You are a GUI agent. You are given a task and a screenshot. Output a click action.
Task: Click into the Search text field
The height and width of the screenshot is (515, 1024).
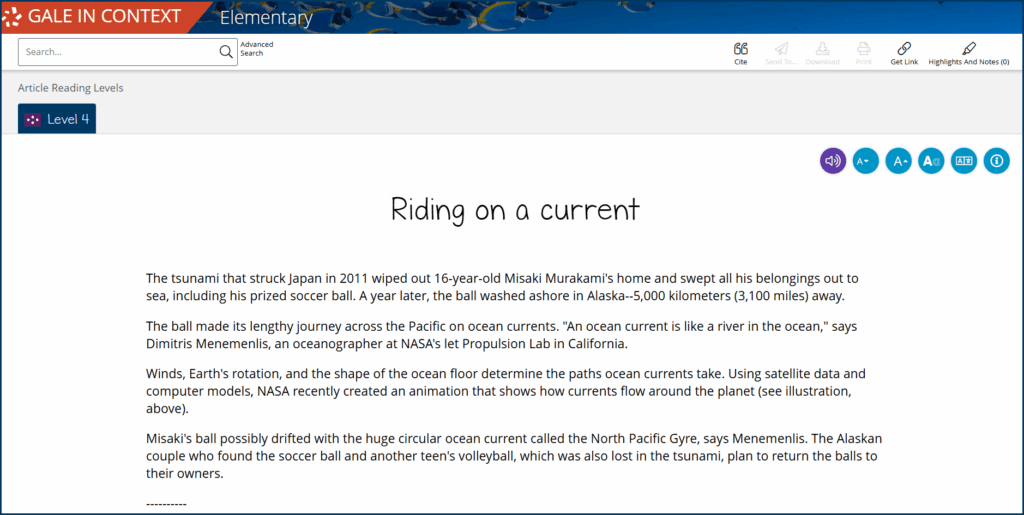[118, 52]
